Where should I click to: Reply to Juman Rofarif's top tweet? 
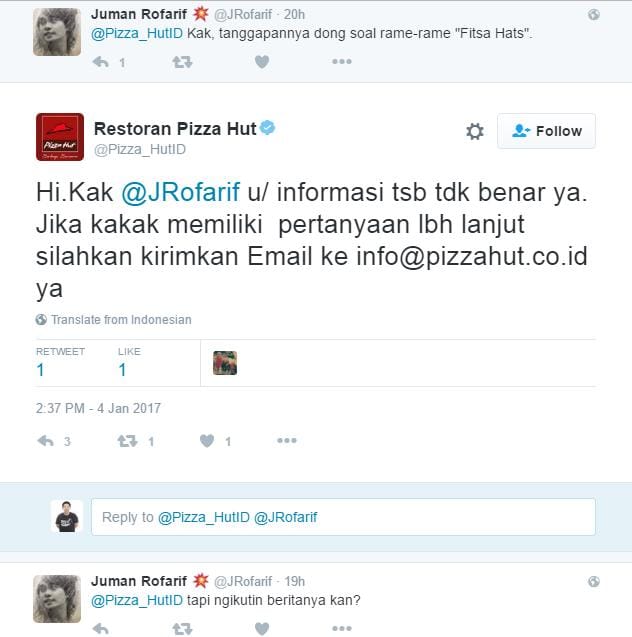tap(100, 62)
